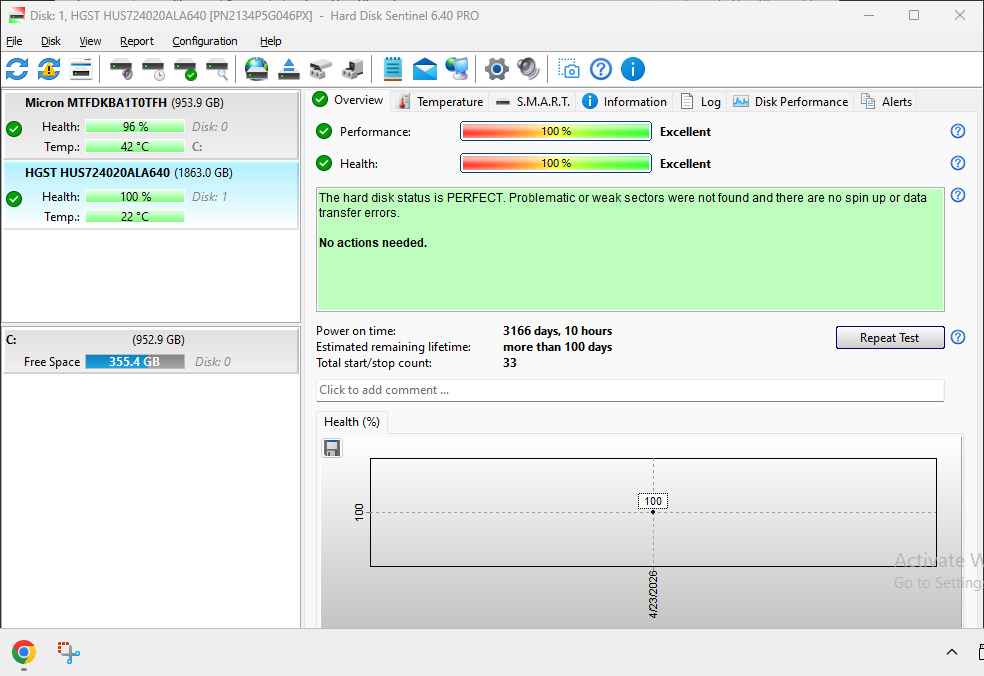Switch to the Alerts tab
The image size is (984, 676).
click(x=886, y=102)
